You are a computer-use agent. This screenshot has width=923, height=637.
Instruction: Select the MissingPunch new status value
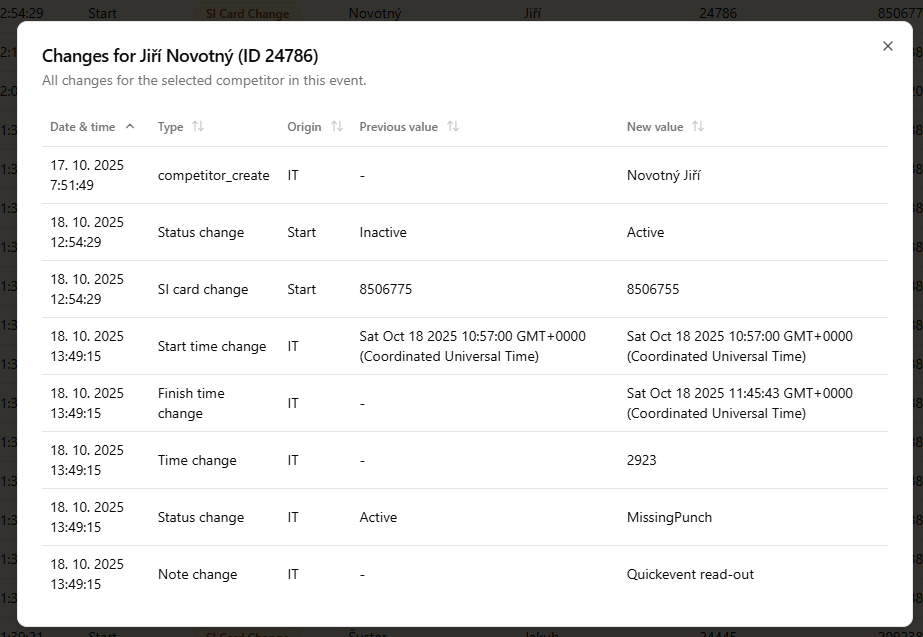[669, 517]
